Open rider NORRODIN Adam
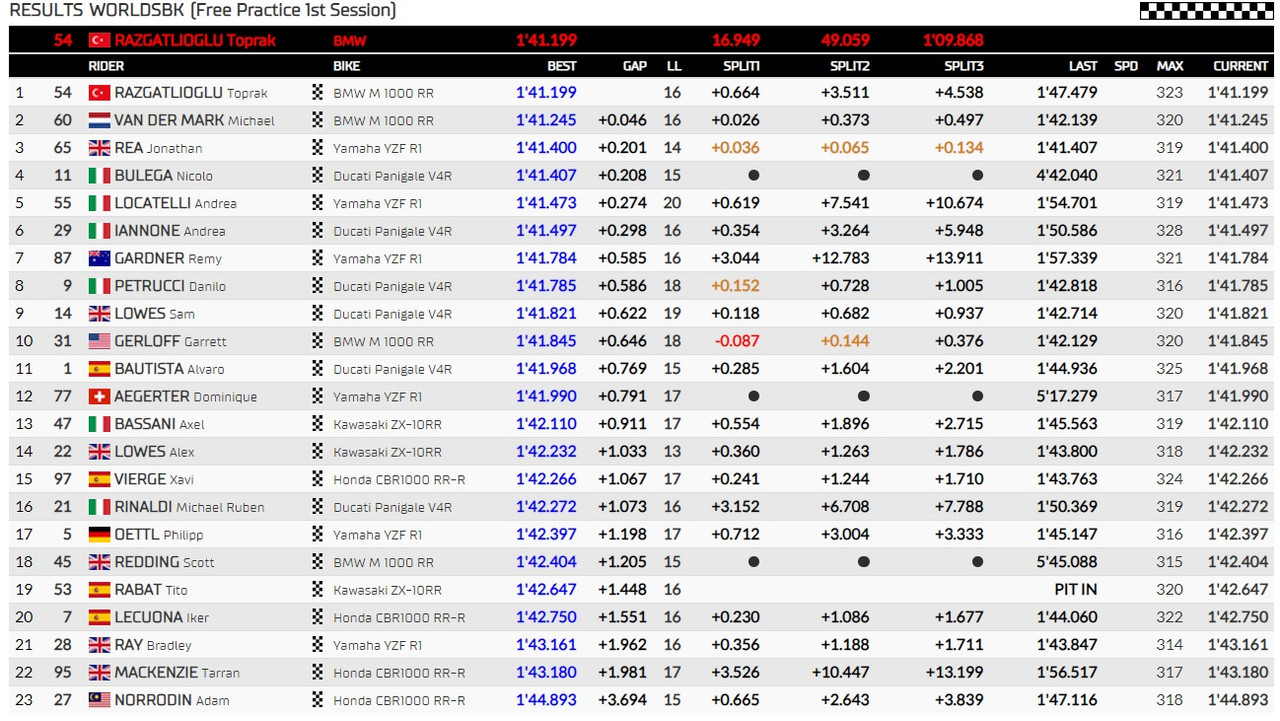Image resolution: width=1280 pixels, height=721 pixels. point(172,700)
